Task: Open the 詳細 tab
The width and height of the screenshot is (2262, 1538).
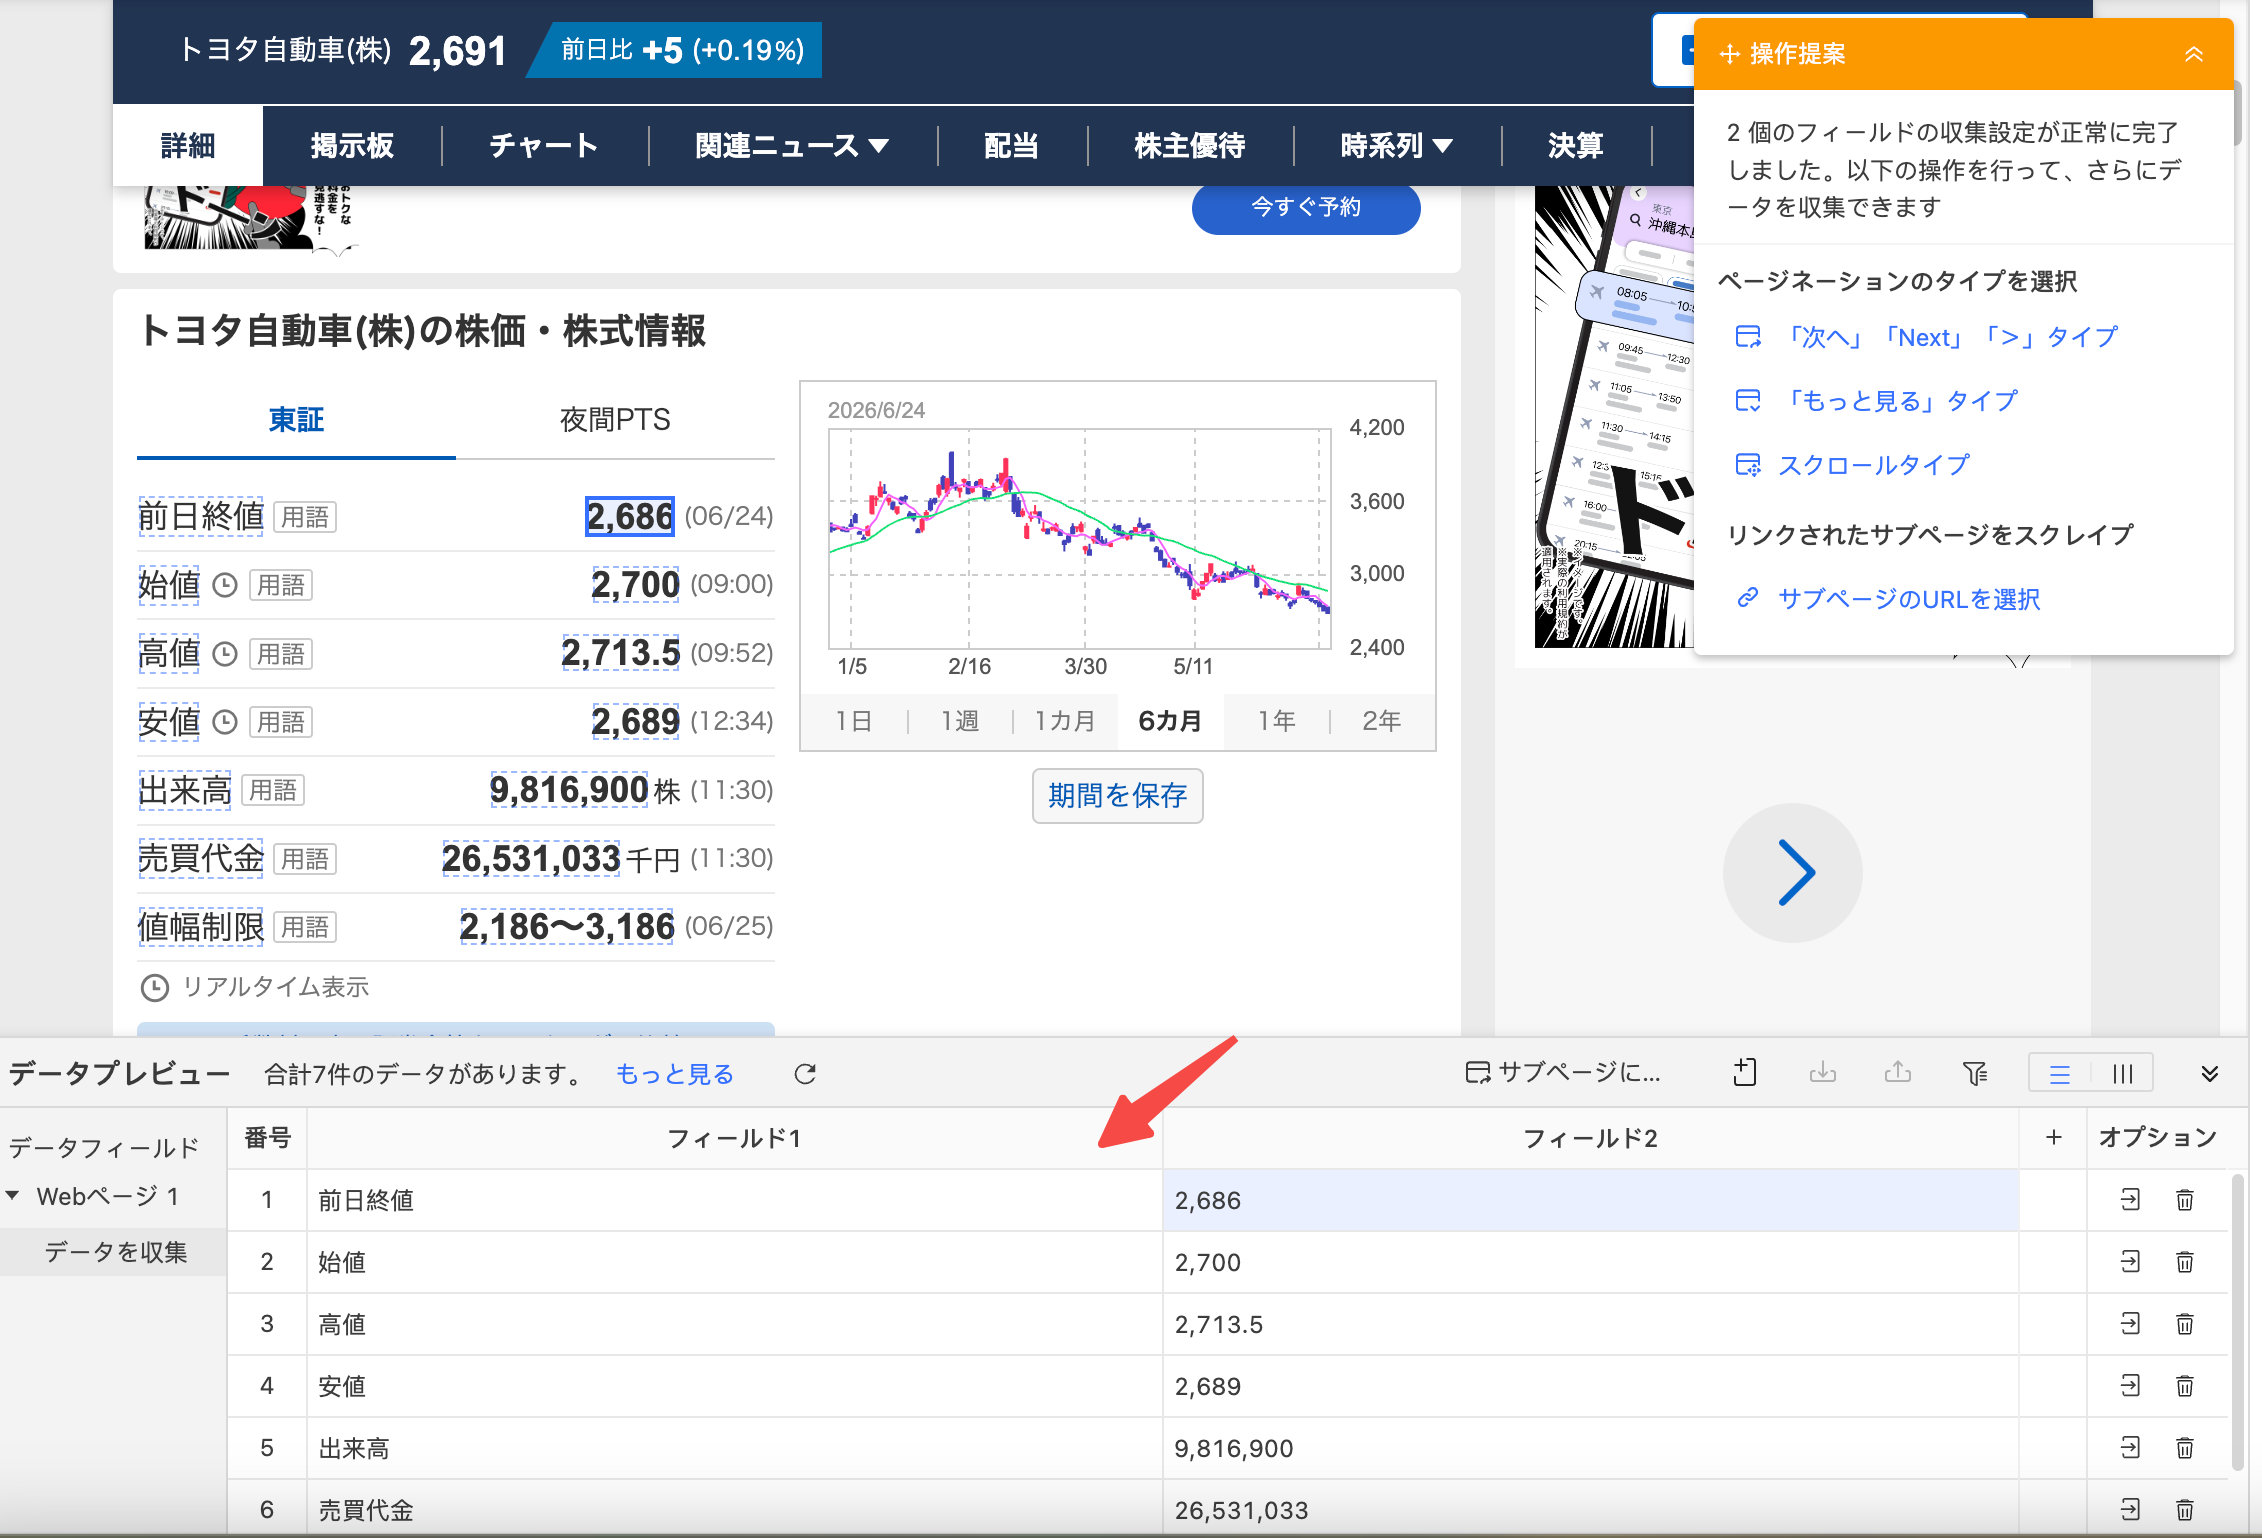Action: (188, 146)
